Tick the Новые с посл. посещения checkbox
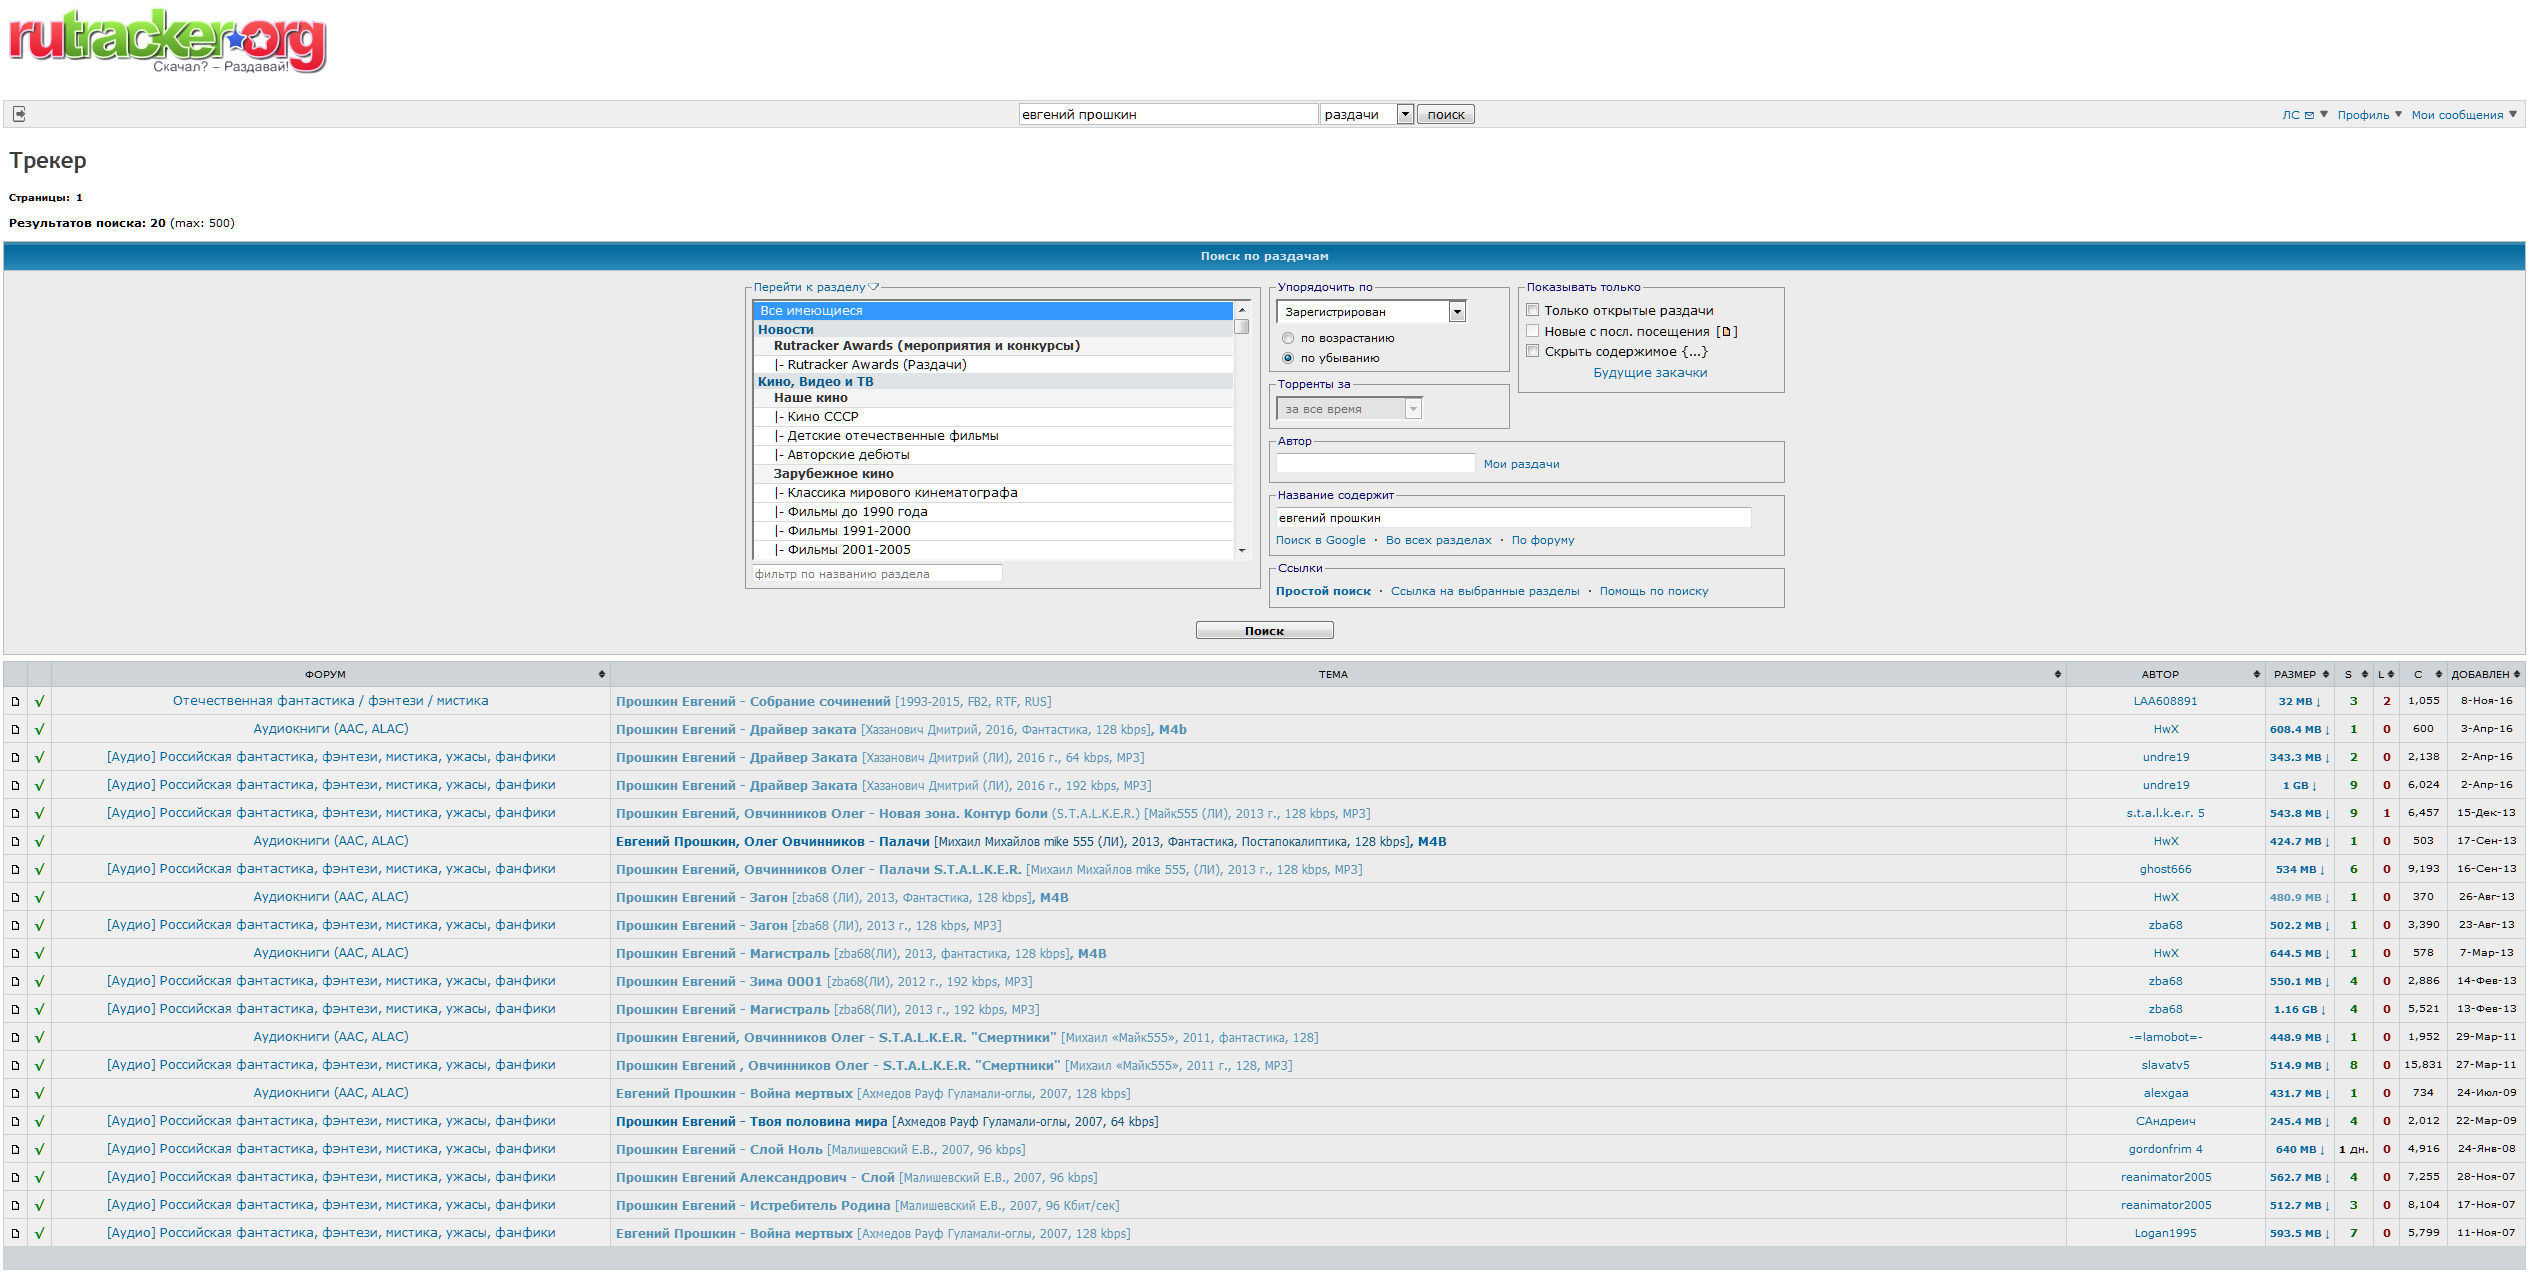This screenshot has height=1285, width=2536. click(x=1532, y=331)
